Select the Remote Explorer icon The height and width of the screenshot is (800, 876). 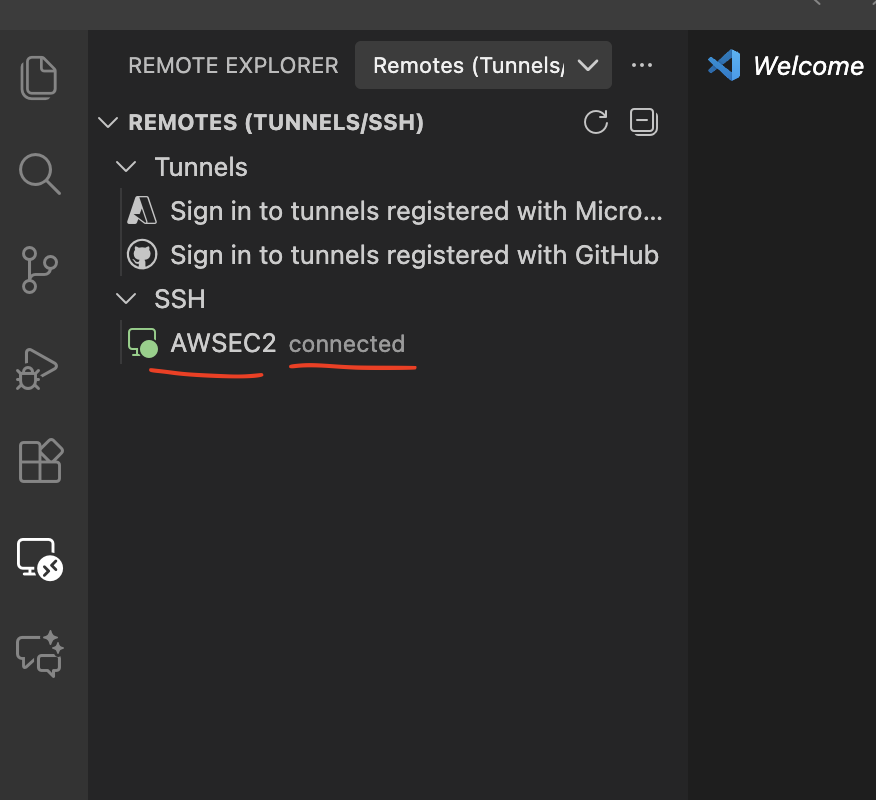click(x=39, y=561)
